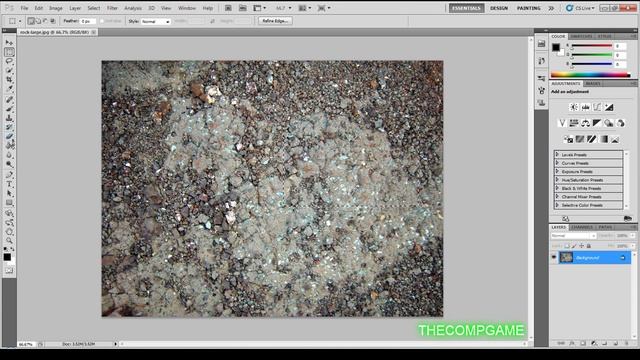
Task: Expand Curves Presets
Action: coord(558,163)
